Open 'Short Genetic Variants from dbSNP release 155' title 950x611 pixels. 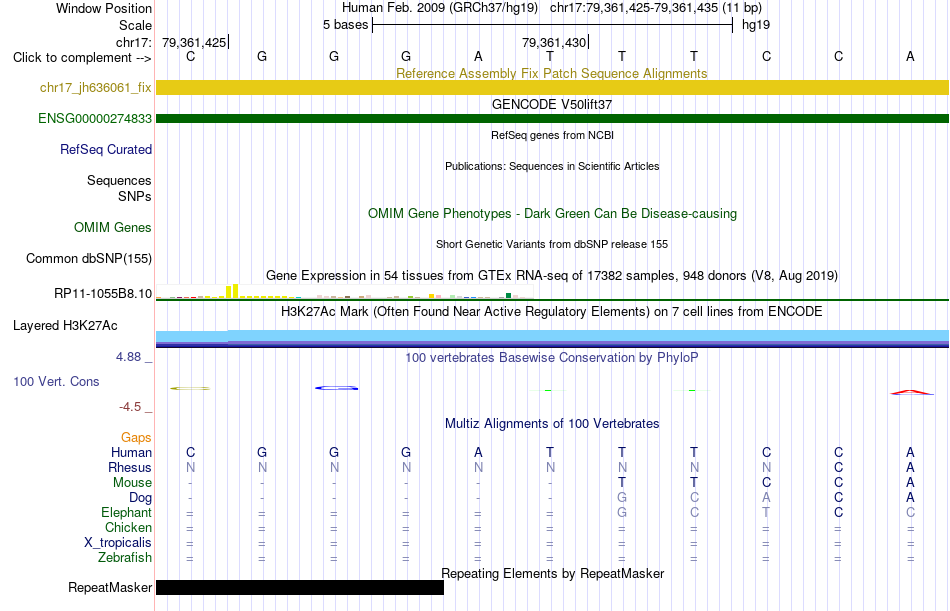coord(552,244)
